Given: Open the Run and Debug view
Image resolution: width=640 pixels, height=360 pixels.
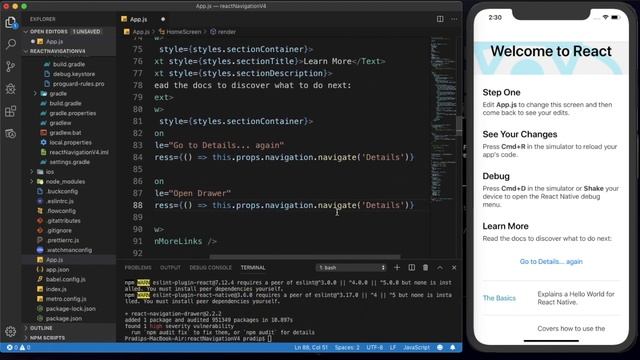Looking at the screenshot, I should click(11, 89).
